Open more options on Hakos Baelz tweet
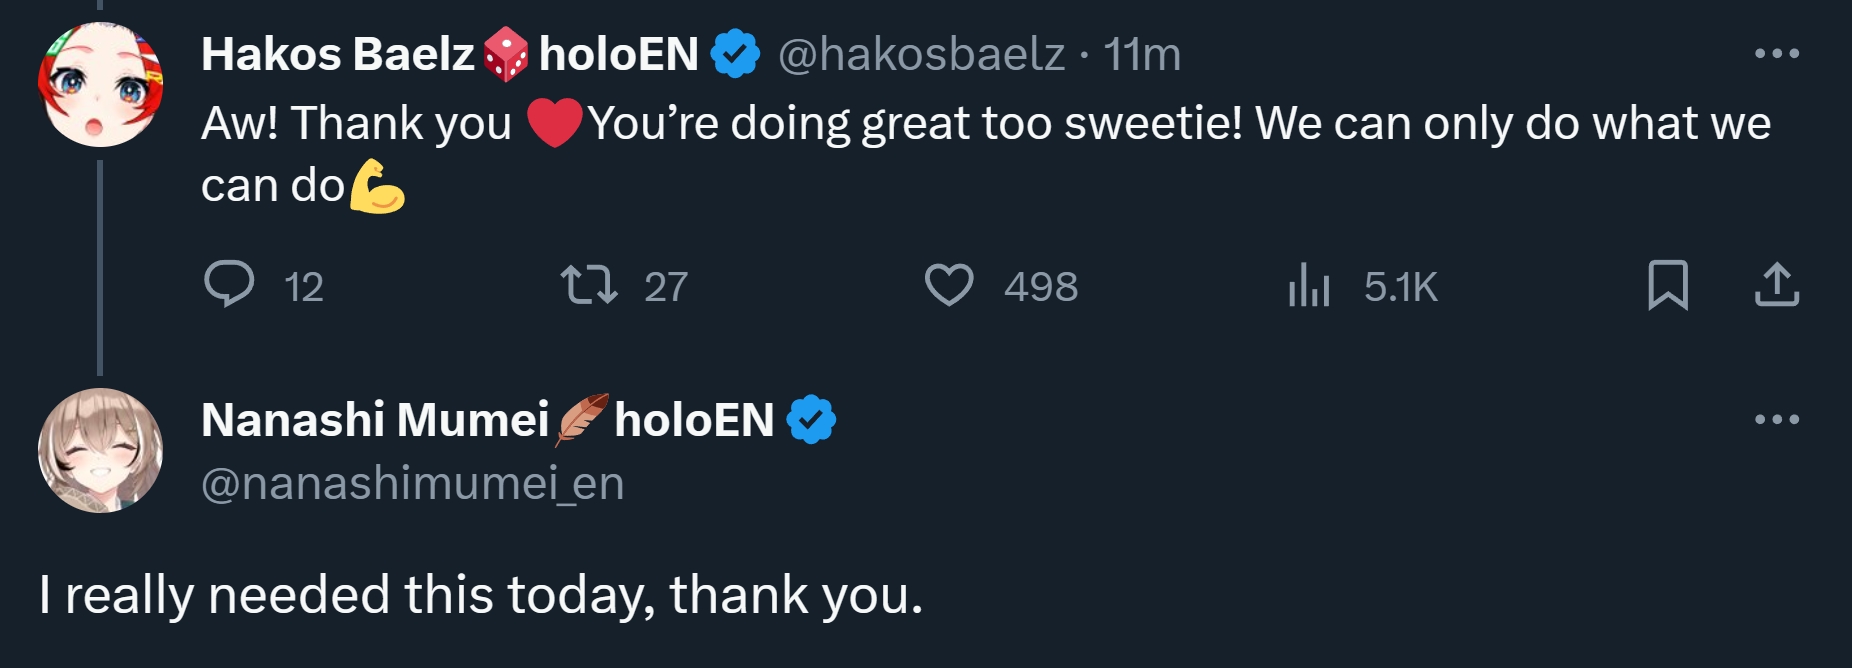This screenshot has height=668, width=1852. (x=1777, y=54)
